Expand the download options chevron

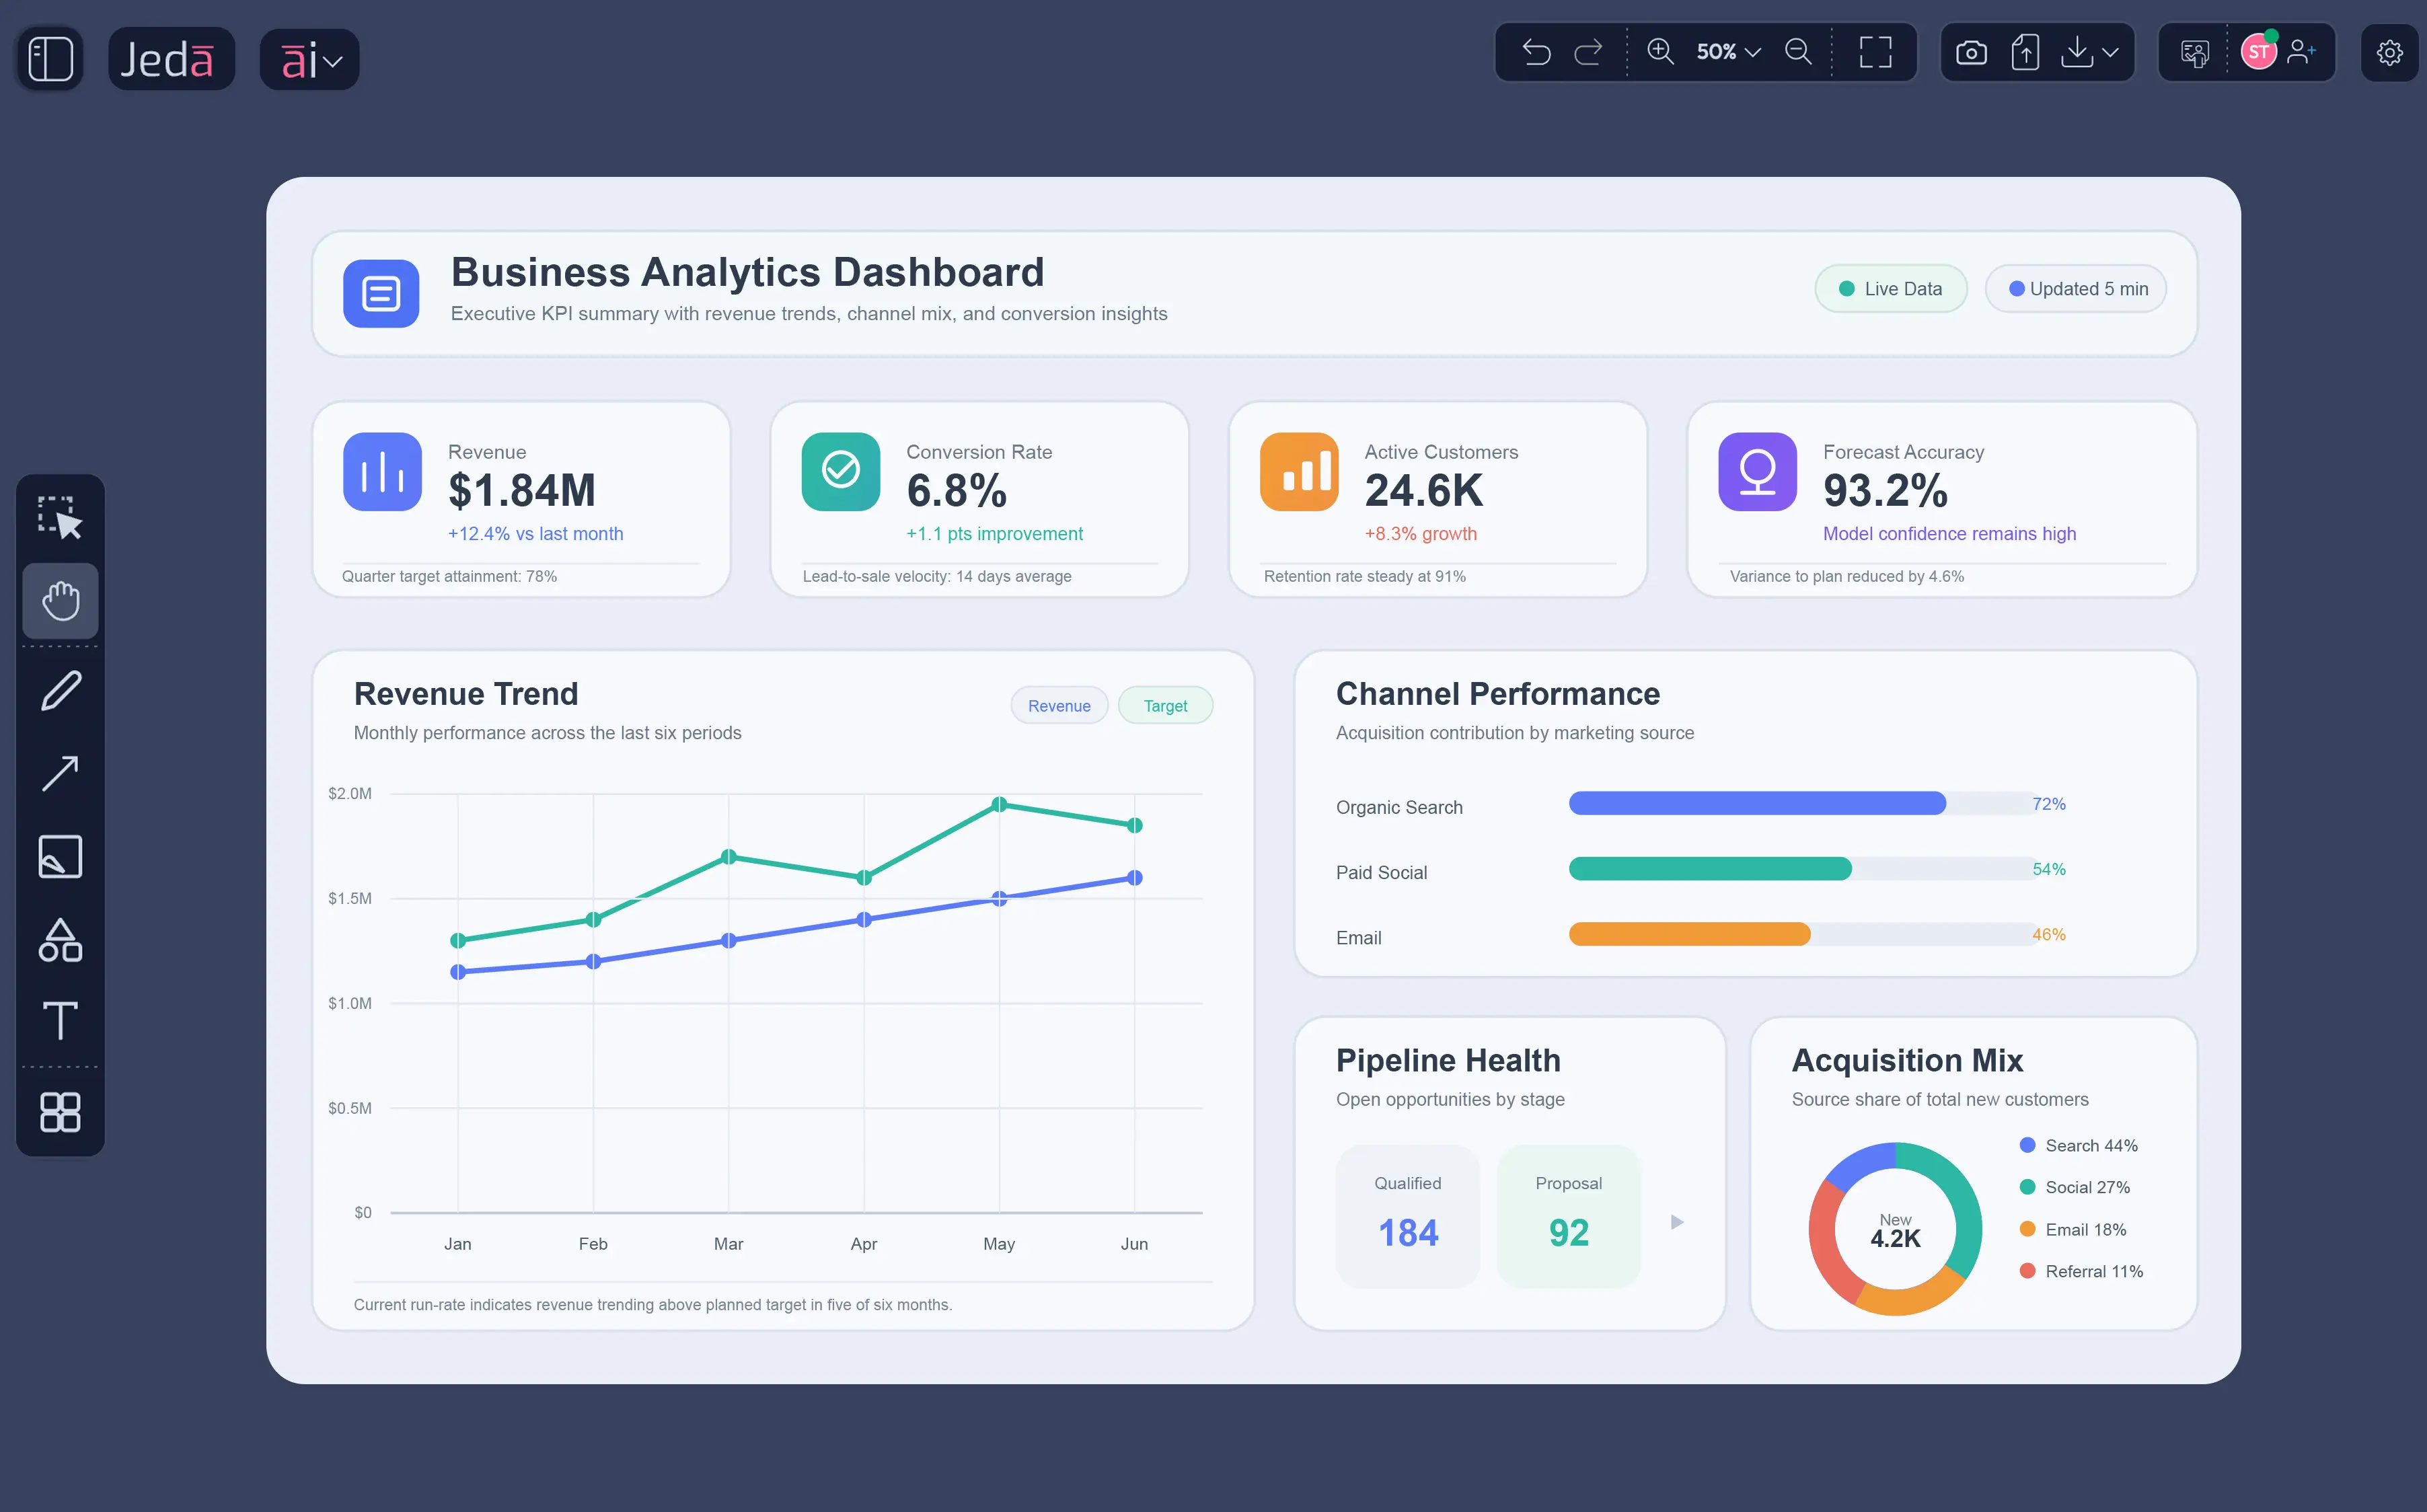2108,52
